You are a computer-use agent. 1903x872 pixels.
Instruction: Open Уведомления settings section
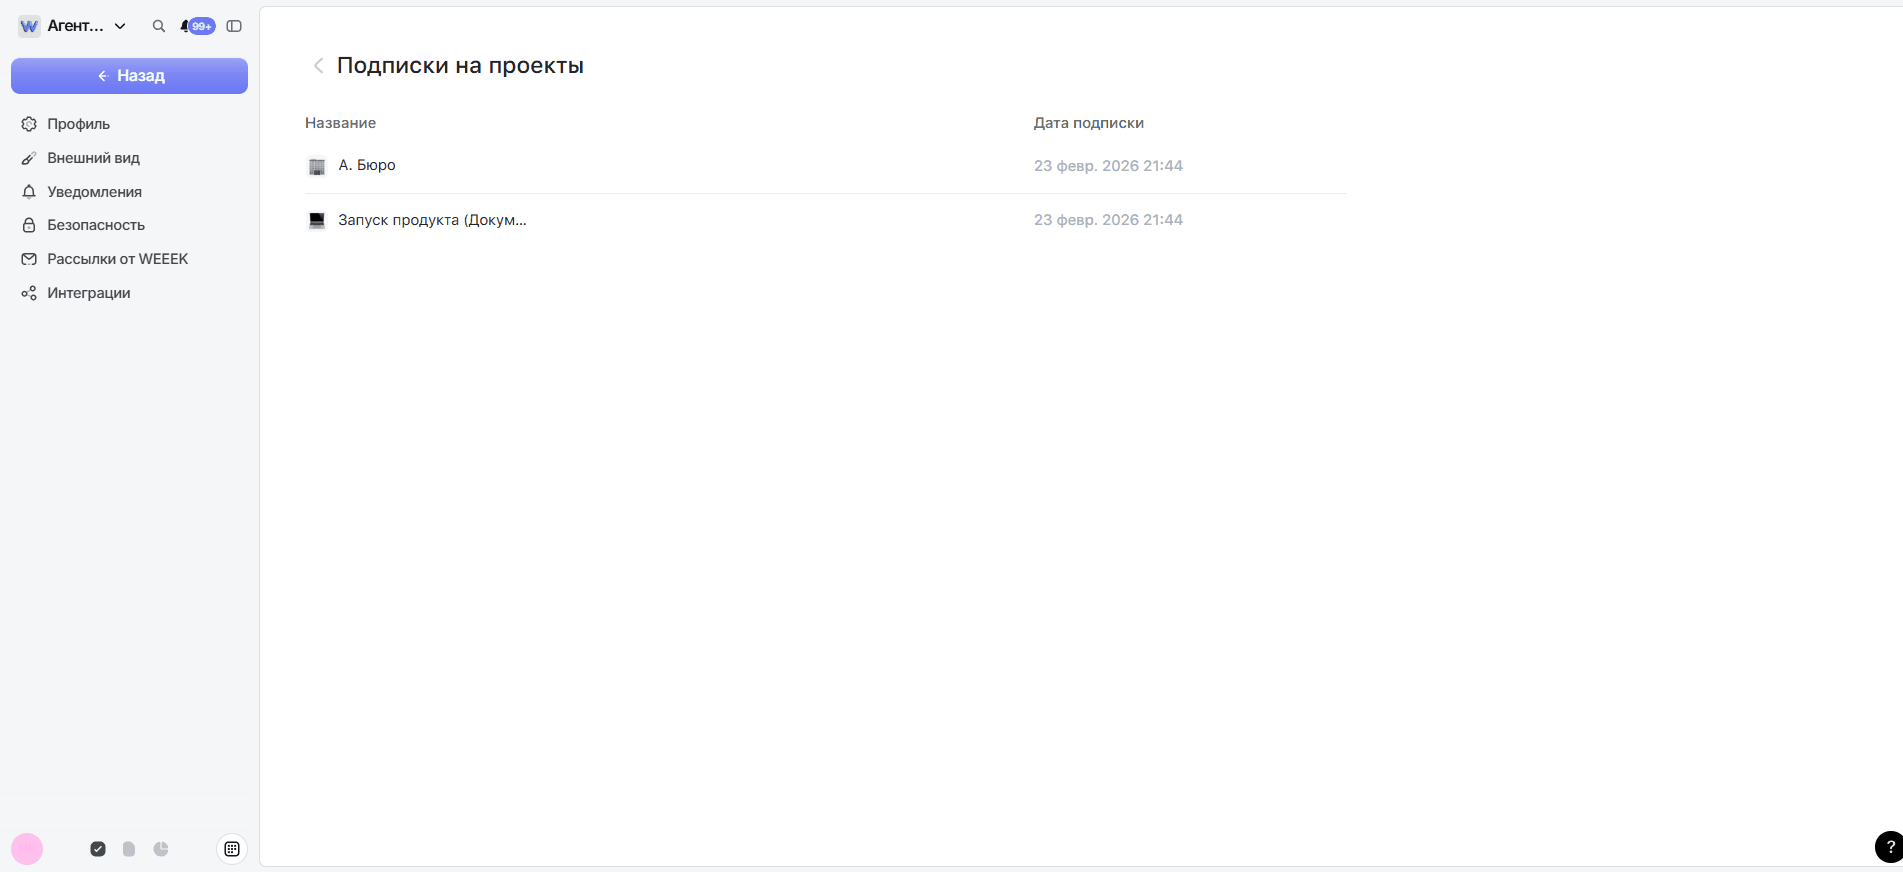(94, 192)
